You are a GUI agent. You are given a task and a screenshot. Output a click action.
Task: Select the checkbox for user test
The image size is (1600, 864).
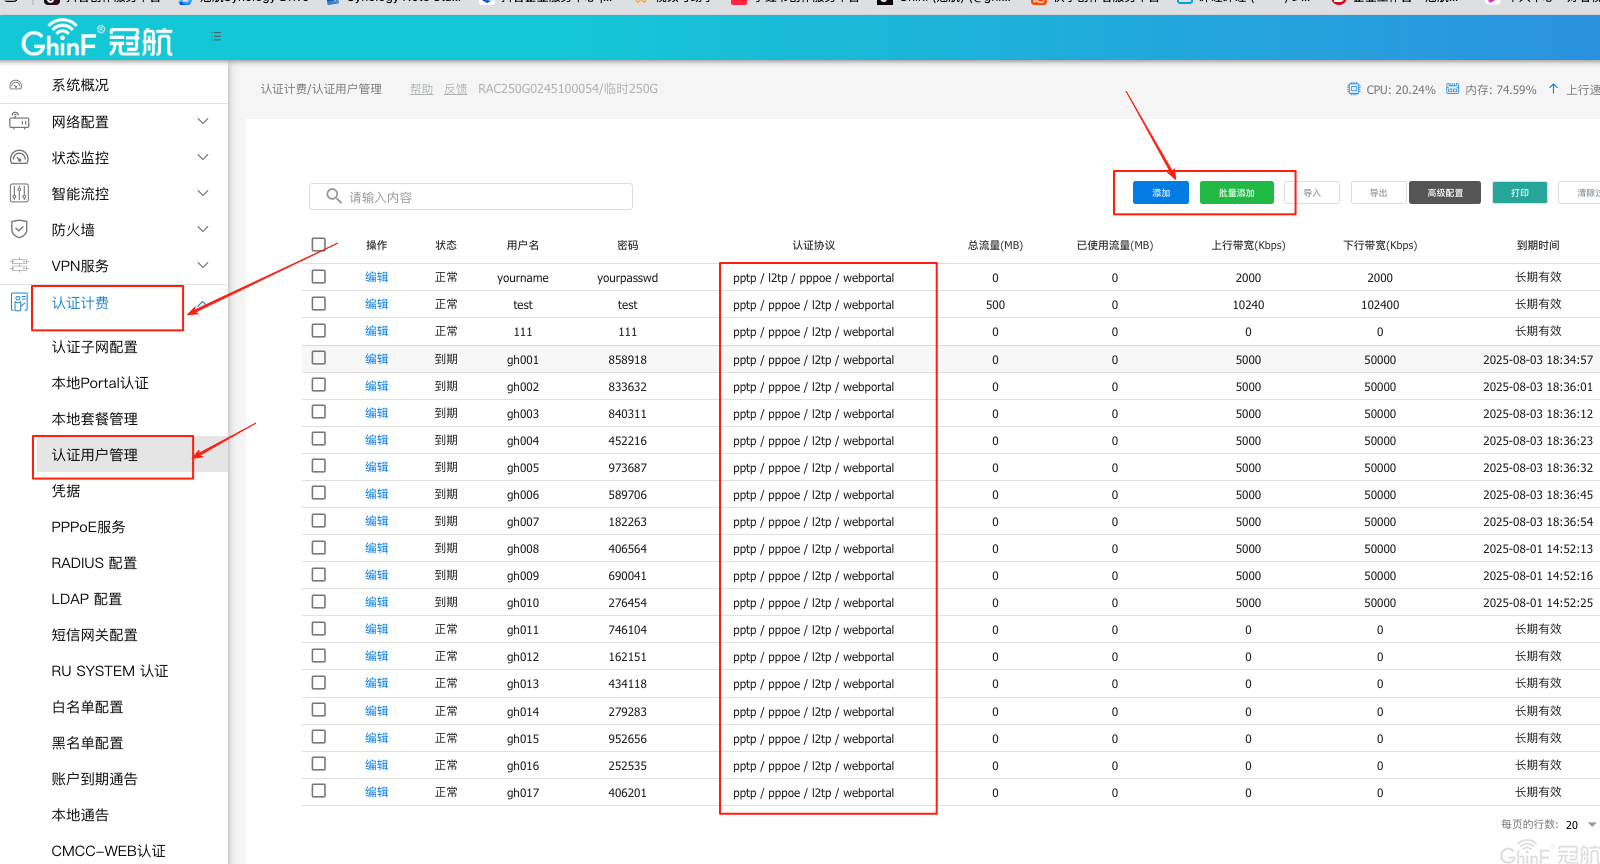point(319,304)
